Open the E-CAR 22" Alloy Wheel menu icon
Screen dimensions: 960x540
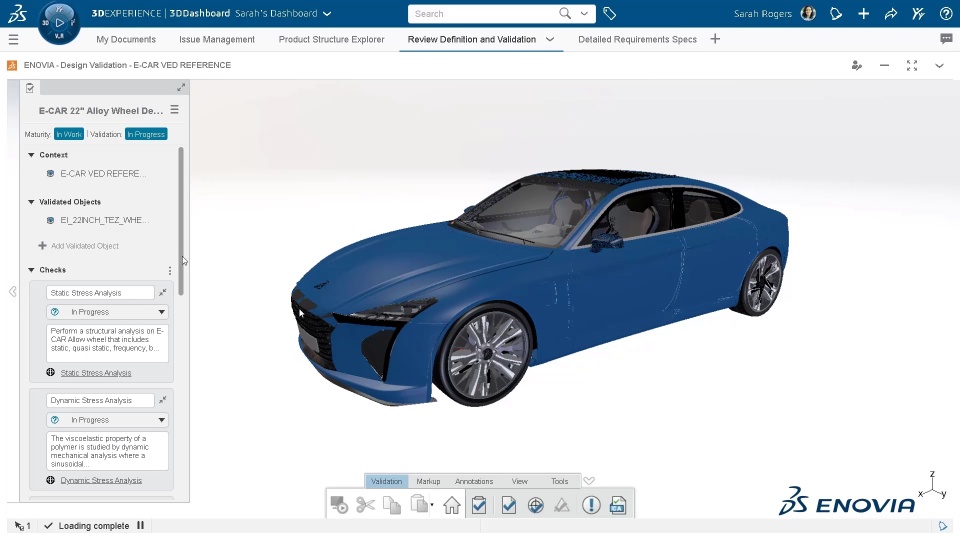(x=174, y=110)
